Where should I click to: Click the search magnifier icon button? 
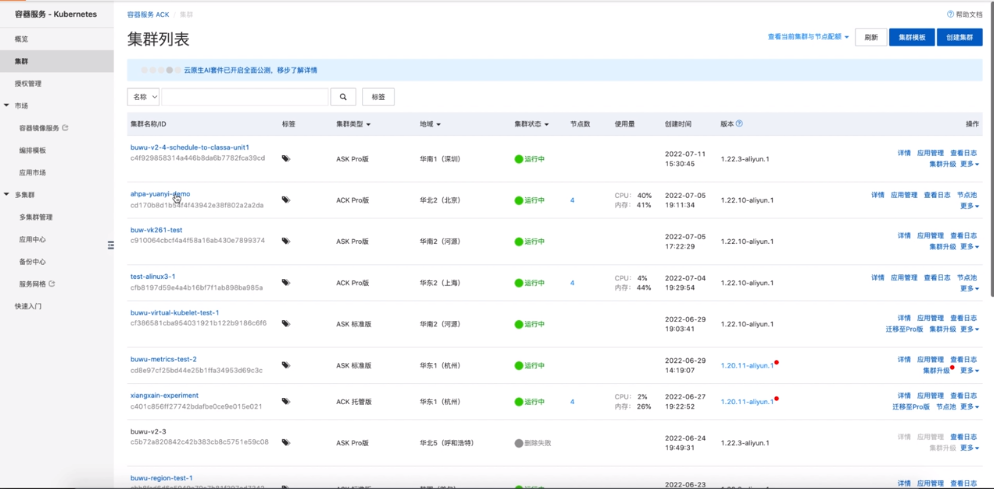(x=343, y=97)
